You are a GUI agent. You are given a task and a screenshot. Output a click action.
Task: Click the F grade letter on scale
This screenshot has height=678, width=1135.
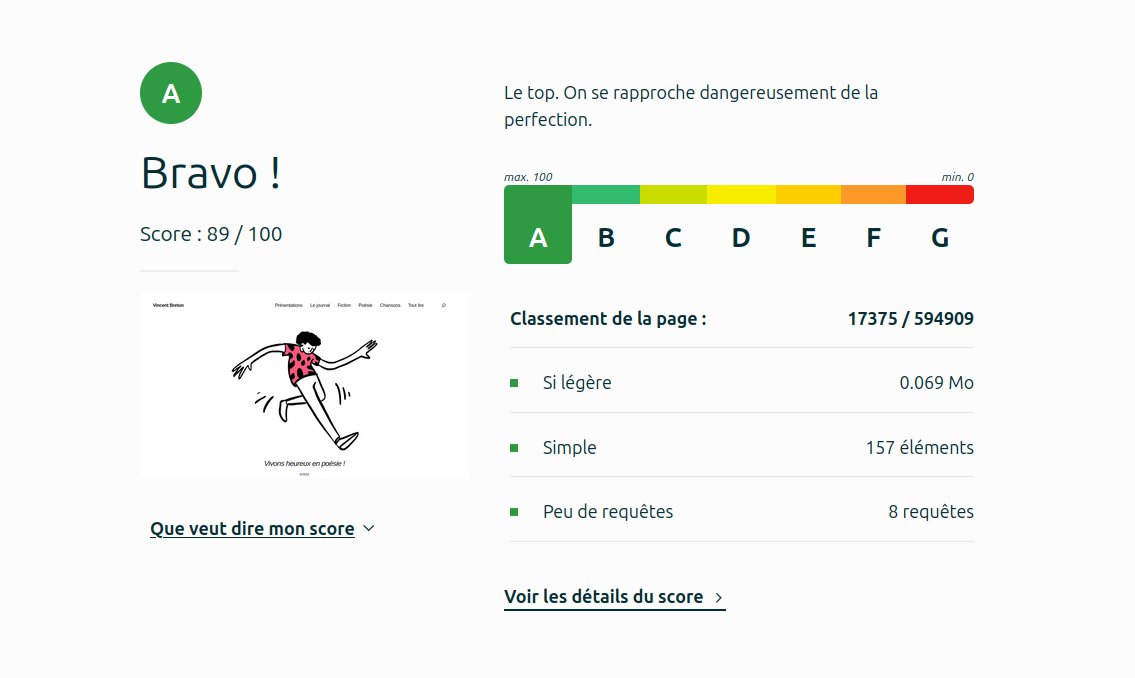point(874,238)
